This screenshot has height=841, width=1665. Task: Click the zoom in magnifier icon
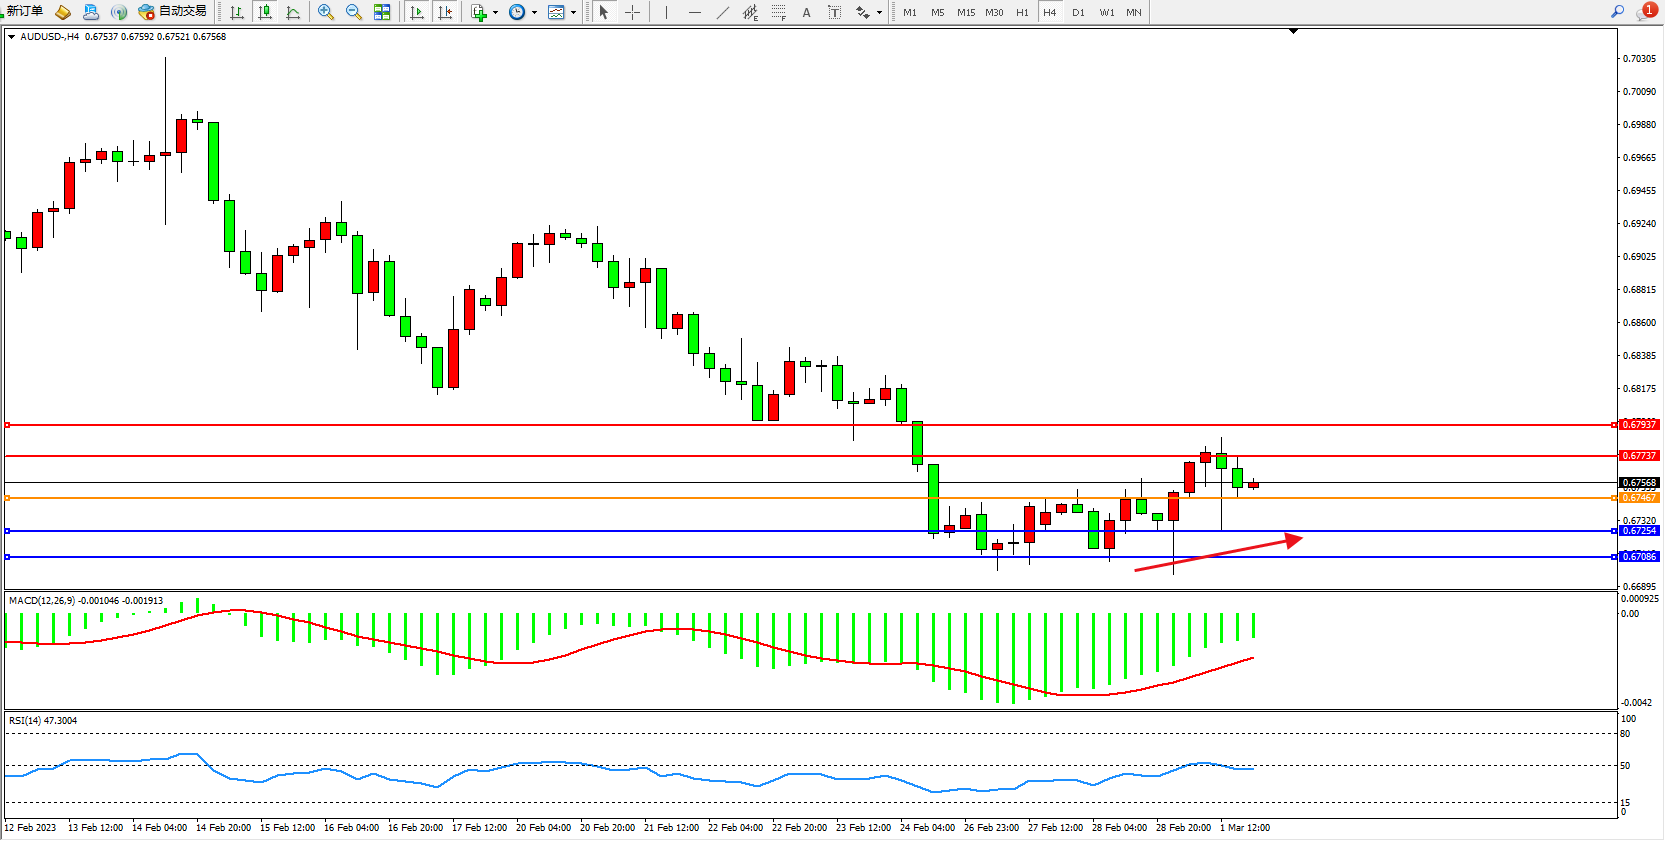(x=325, y=12)
